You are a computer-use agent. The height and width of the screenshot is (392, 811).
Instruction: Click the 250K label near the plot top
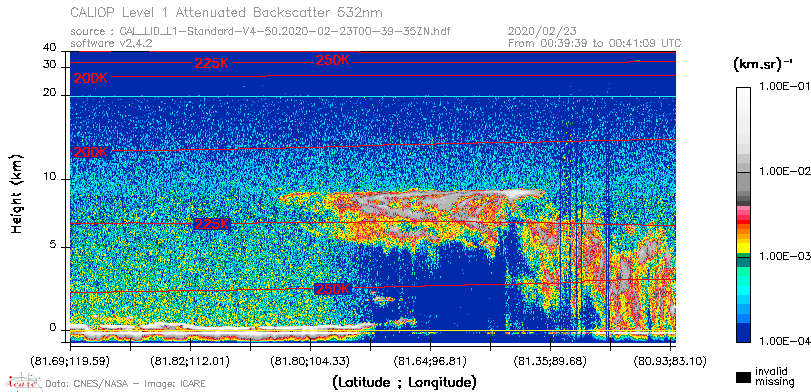tap(332, 60)
